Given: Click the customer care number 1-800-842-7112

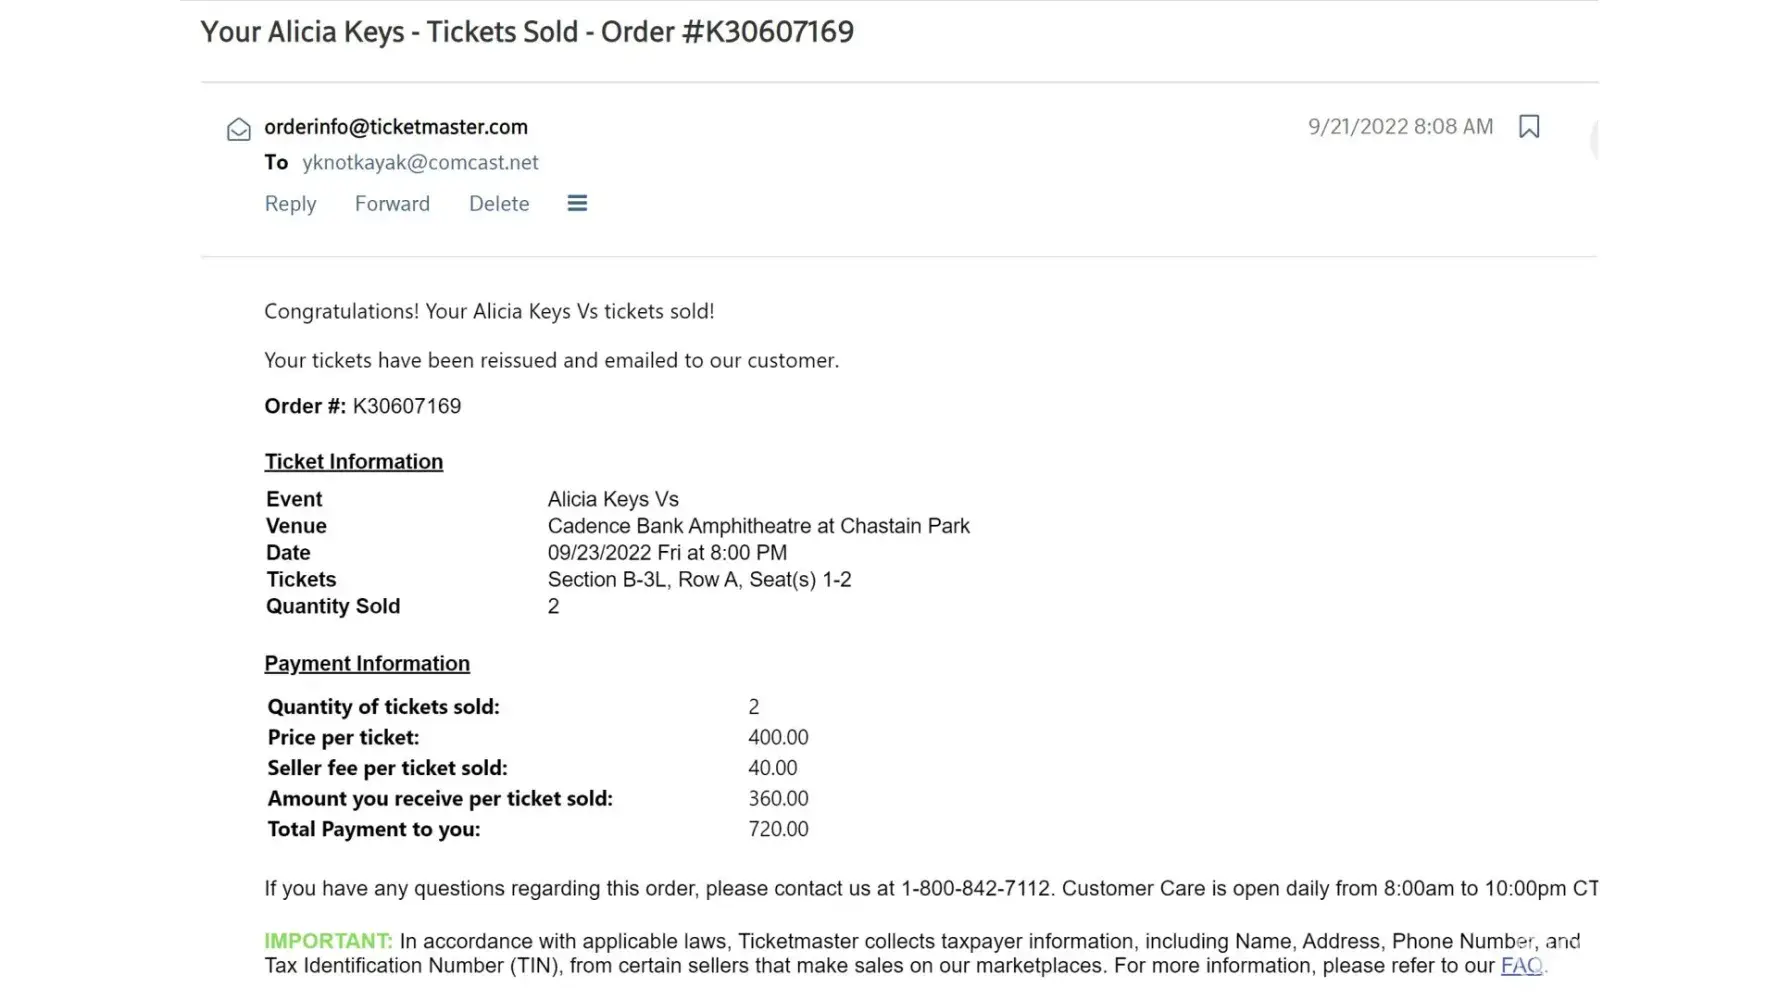Looking at the screenshot, I should coord(975,889).
